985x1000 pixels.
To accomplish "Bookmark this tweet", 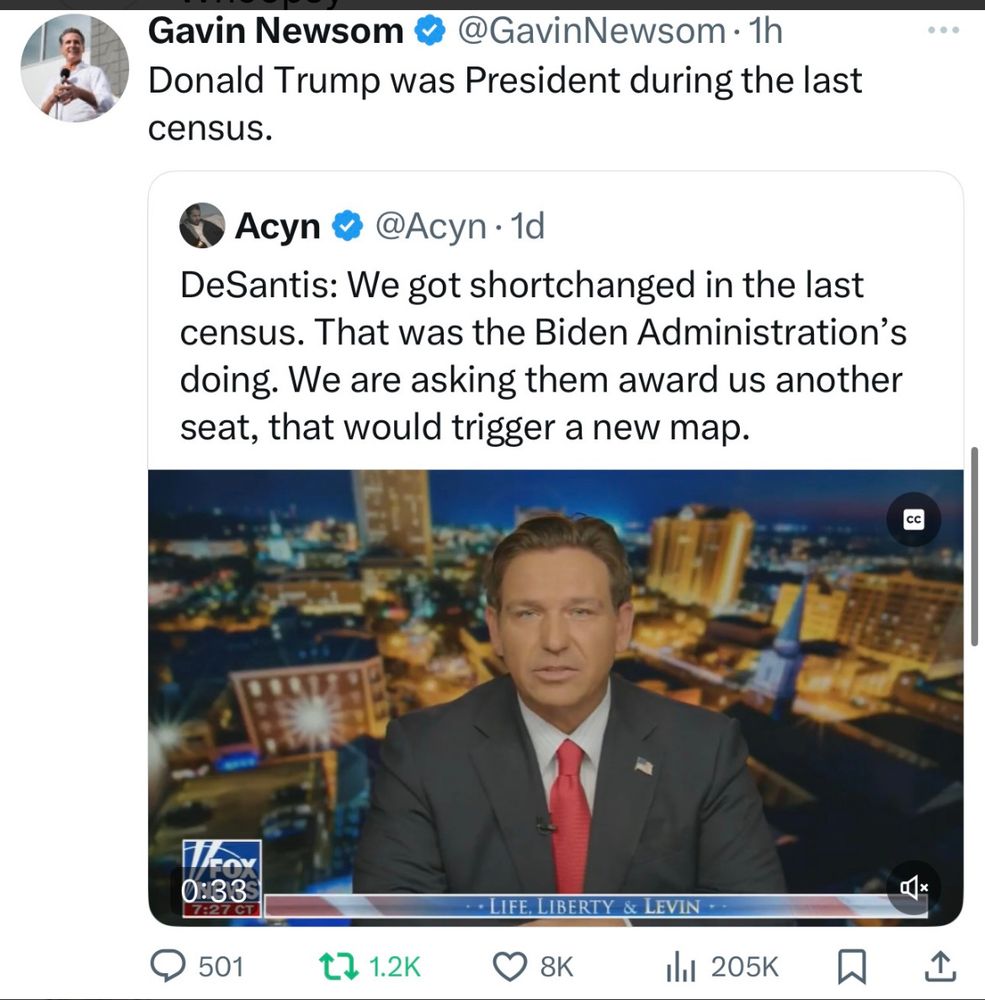I will pos(852,966).
